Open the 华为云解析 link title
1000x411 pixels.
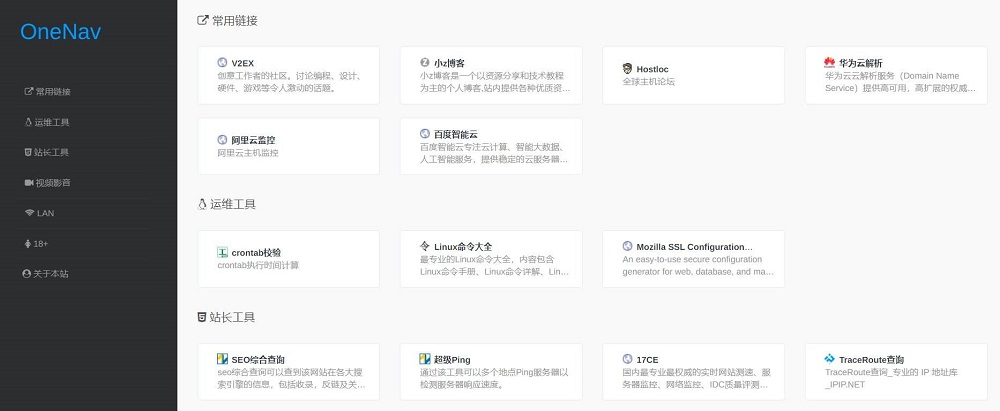click(x=861, y=63)
